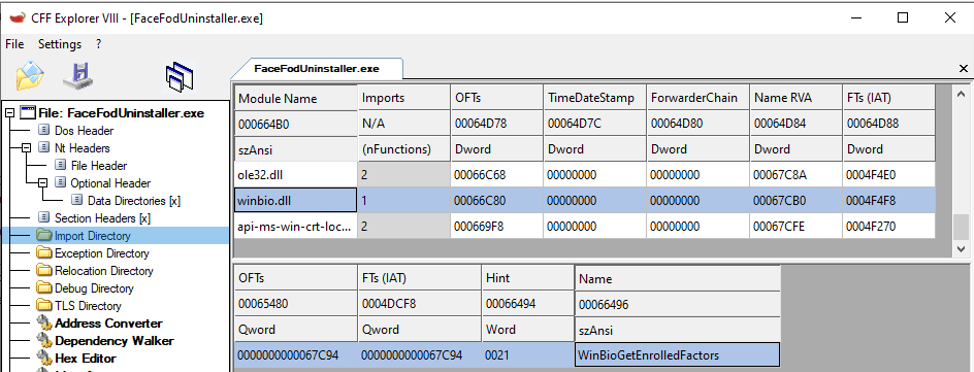Viewport: 974px width, 372px height.
Task: Open Debug Directory in the tree
Action: pyautogui.click(x=94, y=288)
